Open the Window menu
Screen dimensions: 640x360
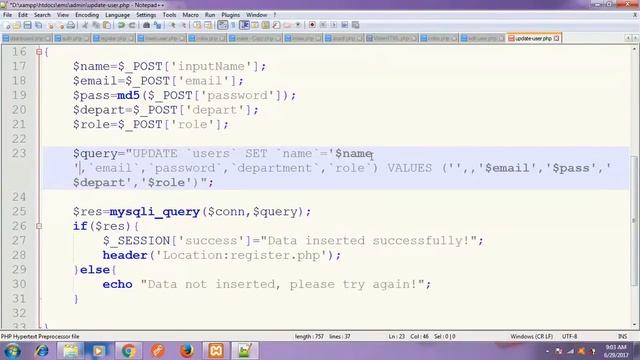coord(256,15)
